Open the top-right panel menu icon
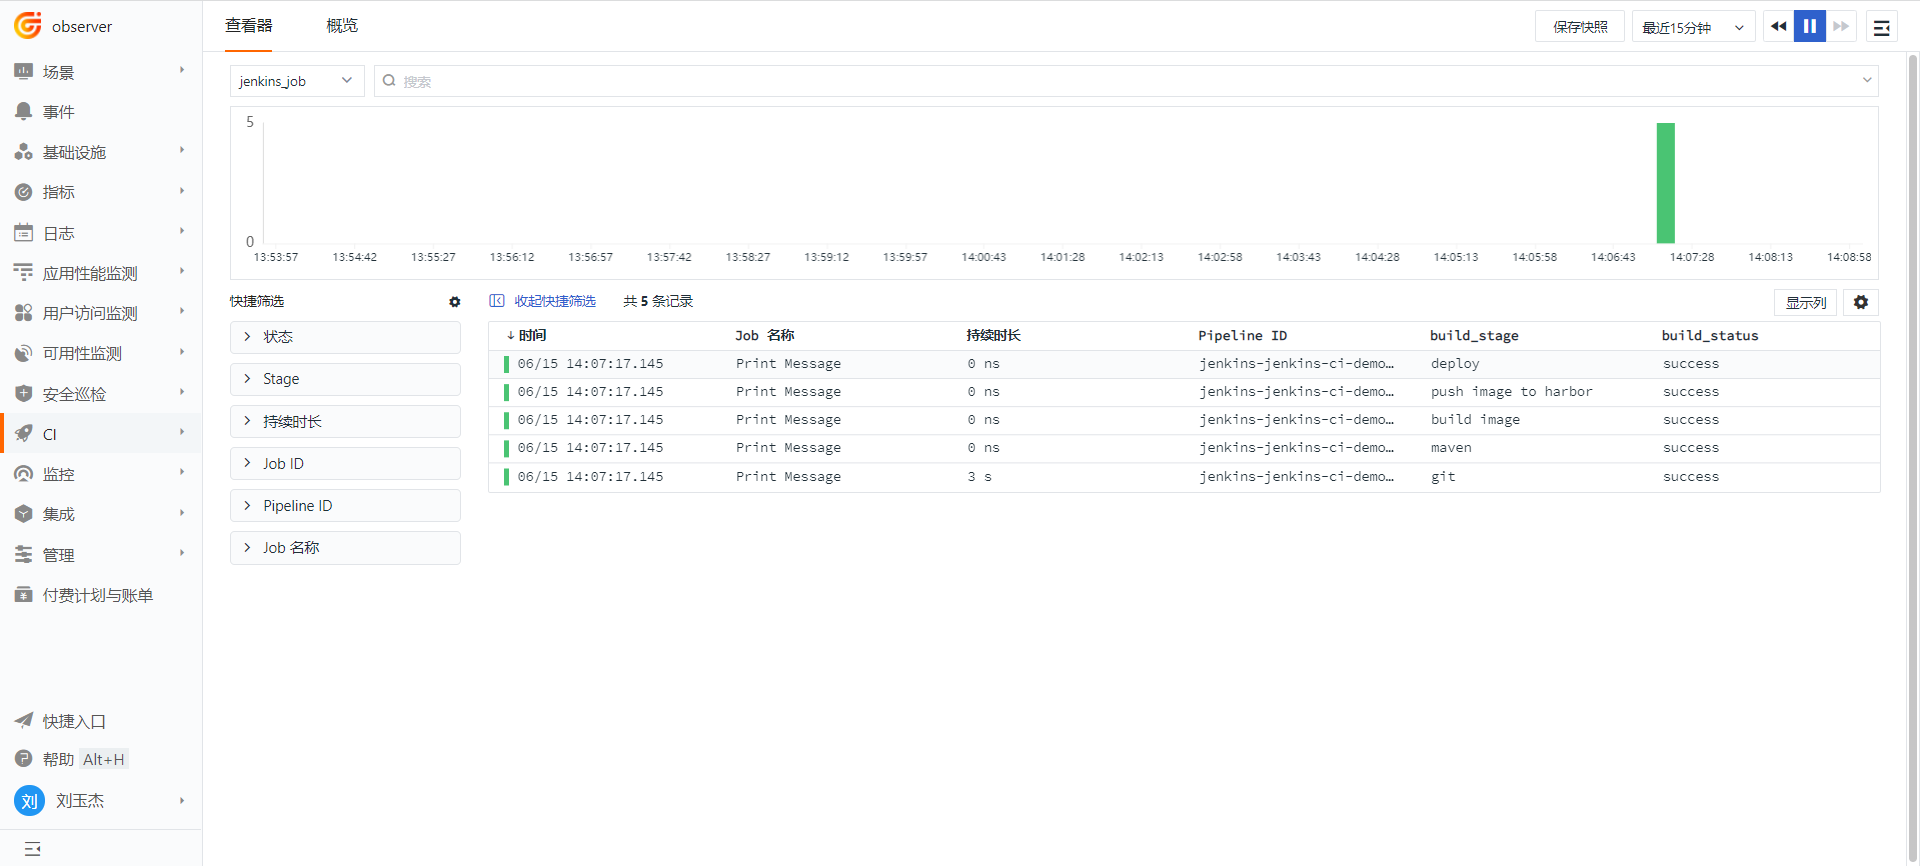1920x866 pixels. (1881, 28)
